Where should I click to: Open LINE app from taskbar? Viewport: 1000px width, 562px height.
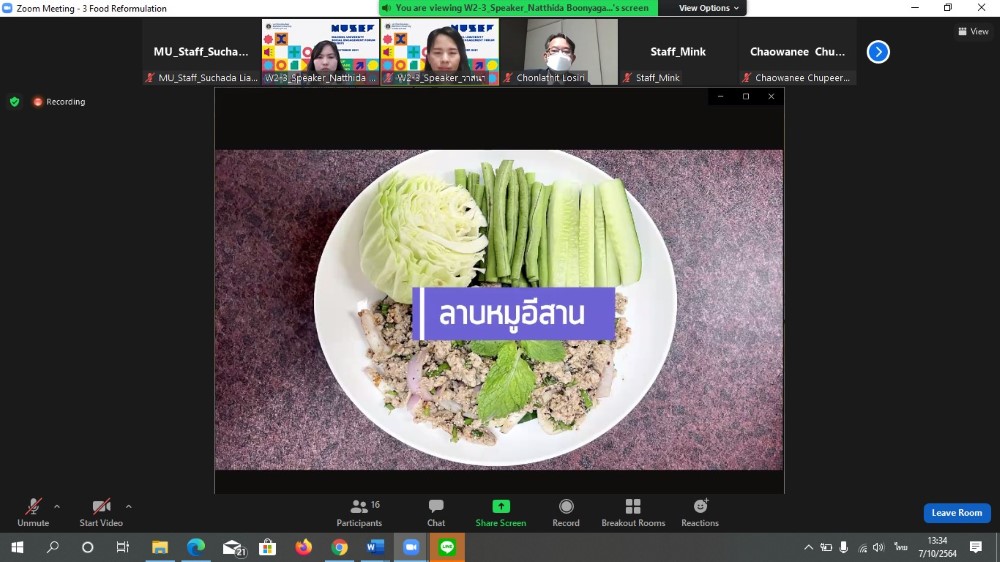(447, 547)
